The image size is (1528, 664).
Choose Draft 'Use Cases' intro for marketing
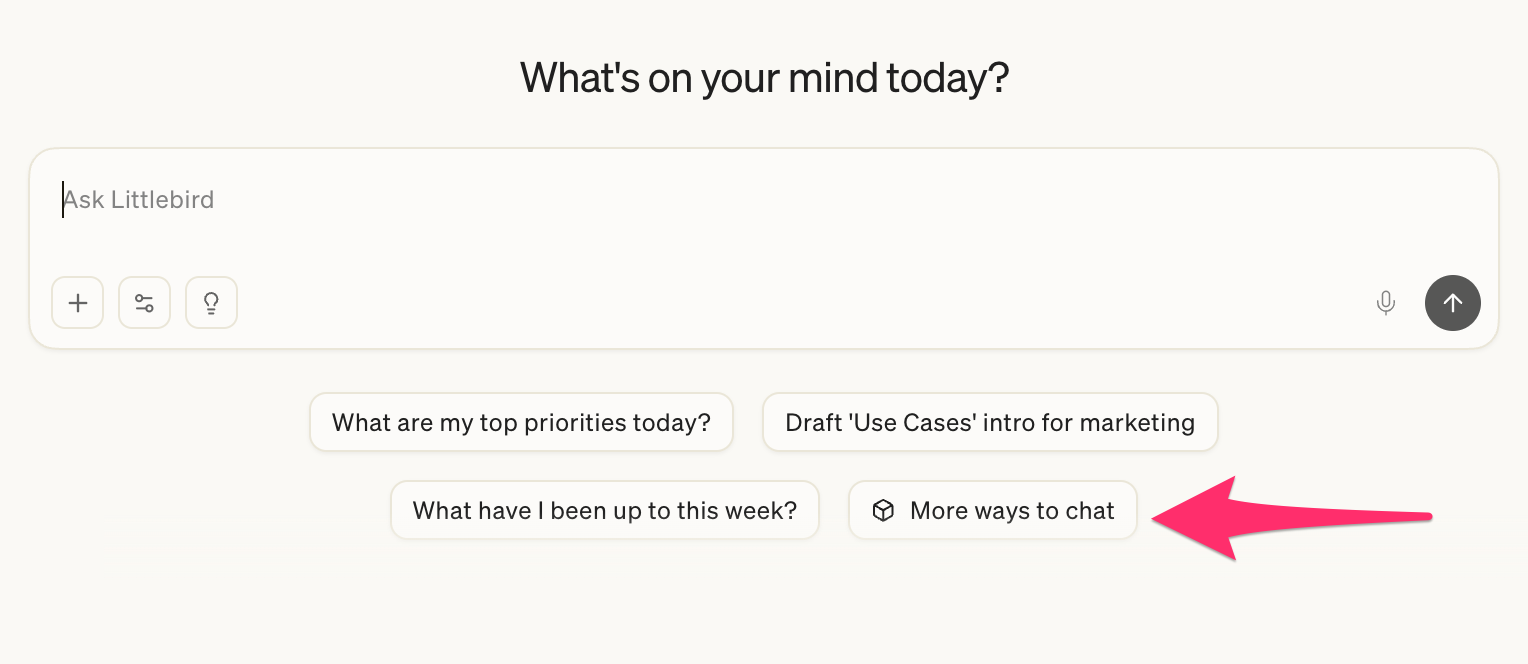coord(989,422)
